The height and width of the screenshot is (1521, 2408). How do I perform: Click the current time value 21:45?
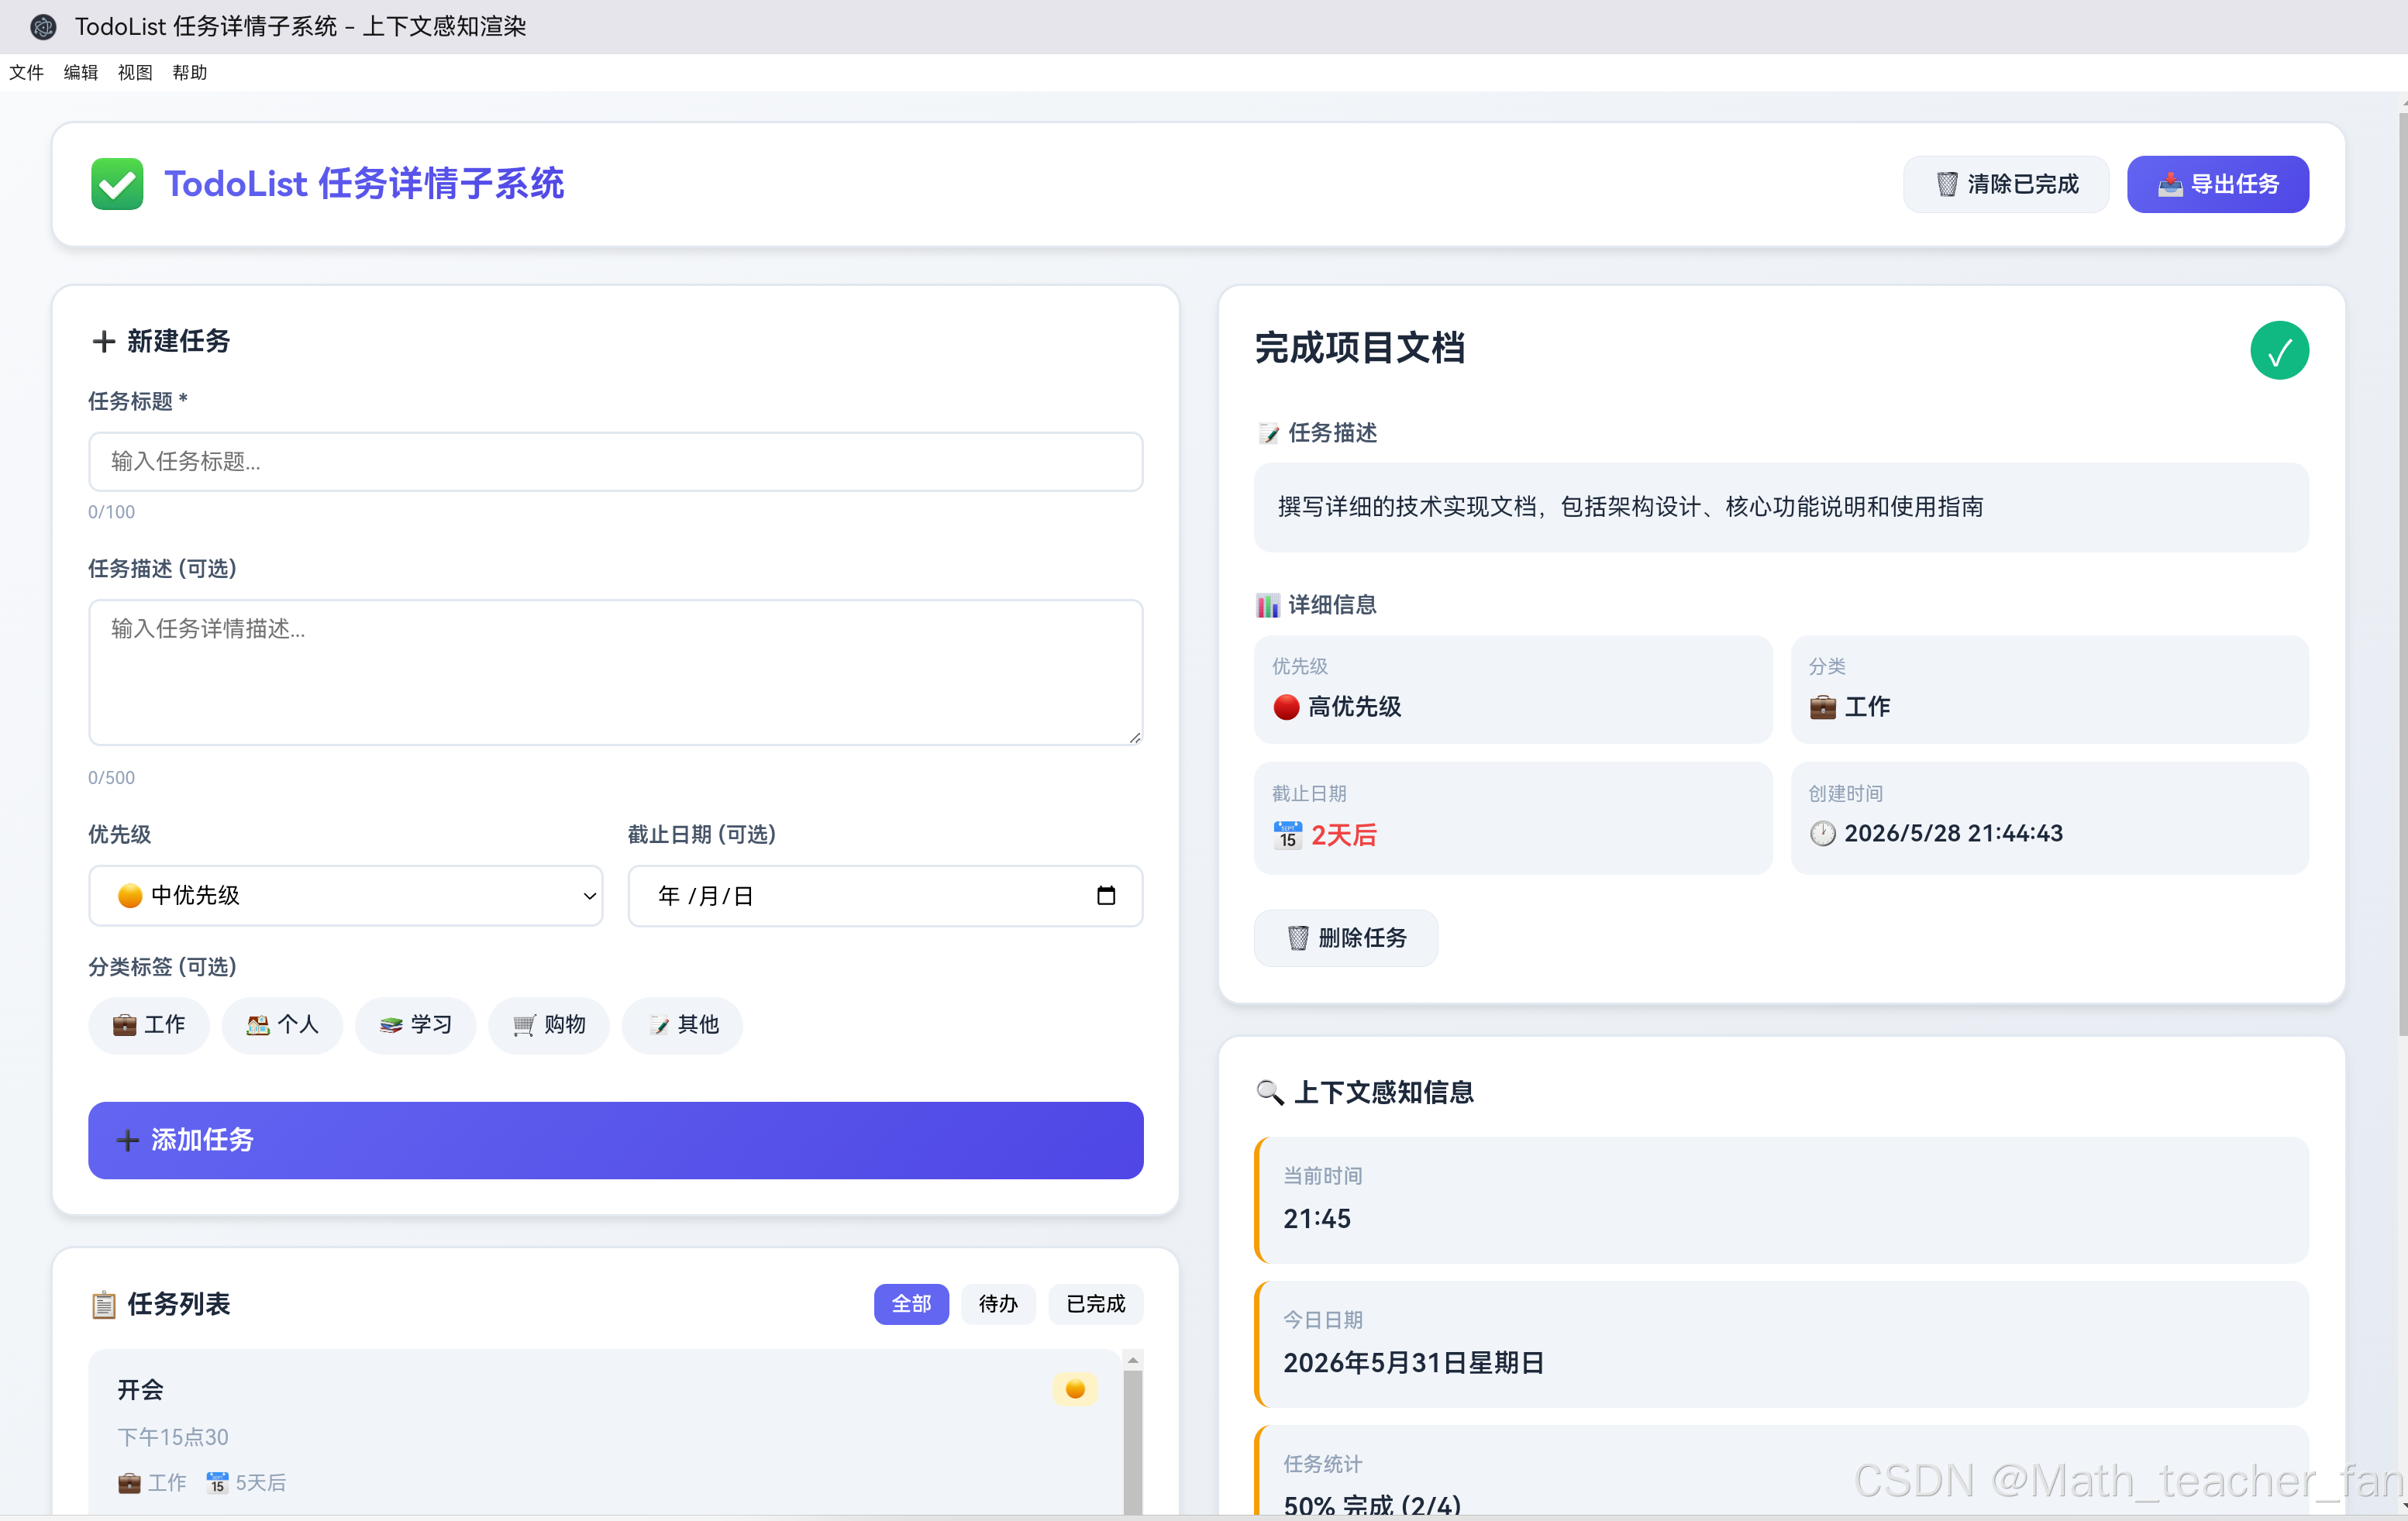pyautogui.click(x=1316, y=1219)
